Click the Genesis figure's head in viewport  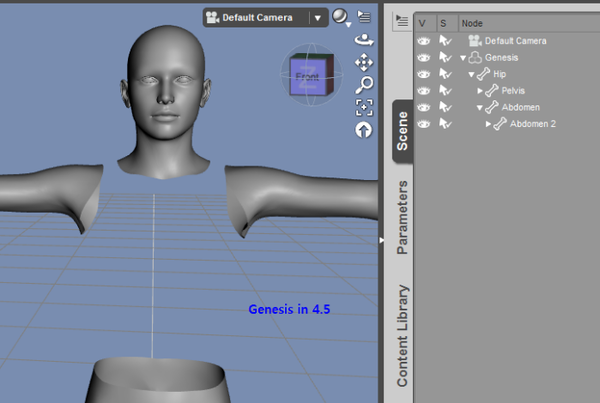[165, 85]
